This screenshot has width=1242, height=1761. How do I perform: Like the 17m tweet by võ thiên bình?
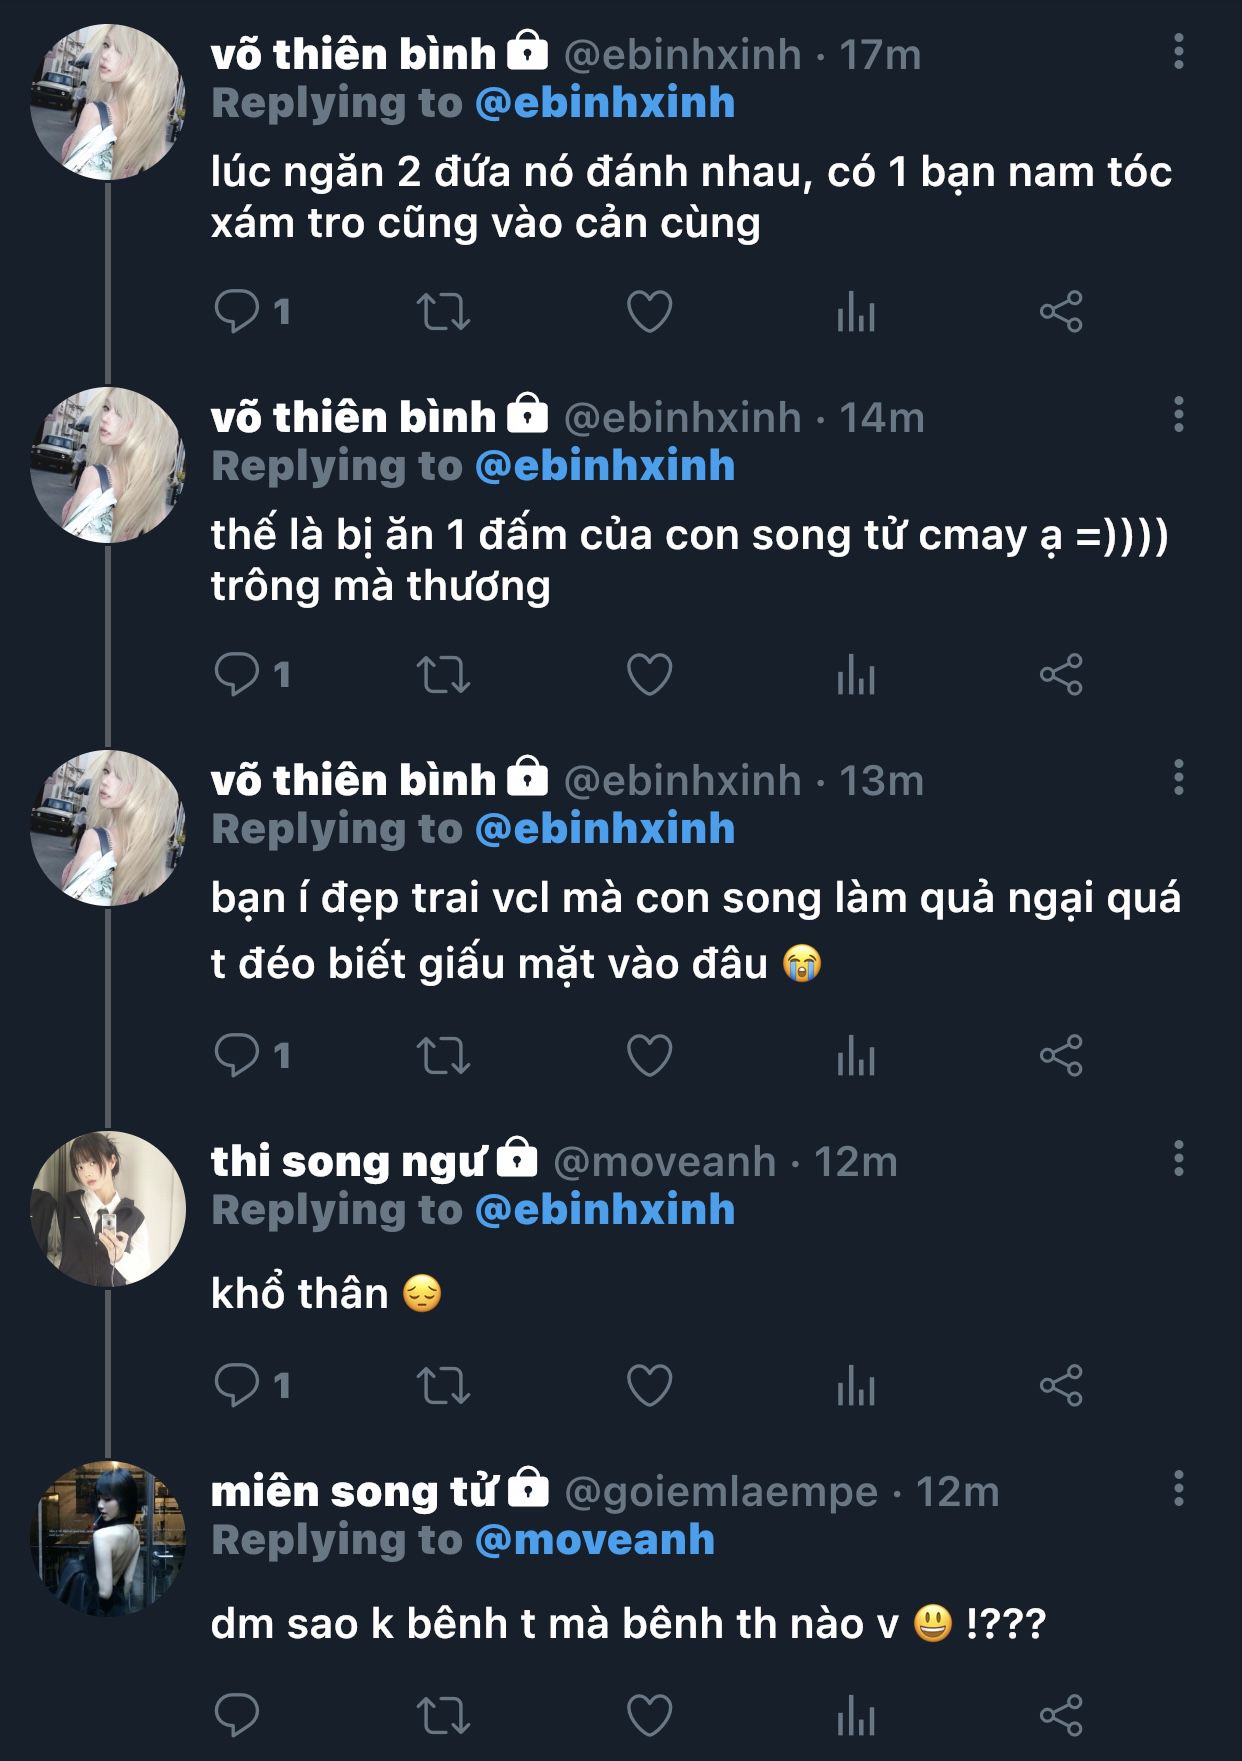pyautogui.click(x=649, y=312)
